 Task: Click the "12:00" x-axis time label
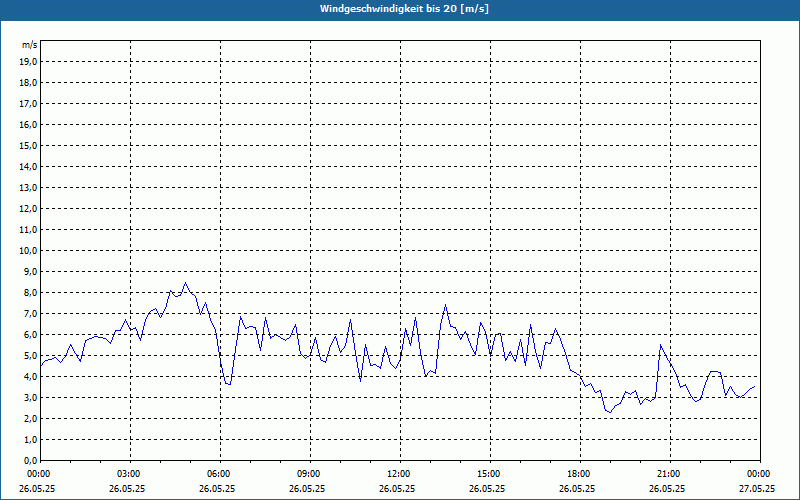pyautogui.click(x=399, y=474)
